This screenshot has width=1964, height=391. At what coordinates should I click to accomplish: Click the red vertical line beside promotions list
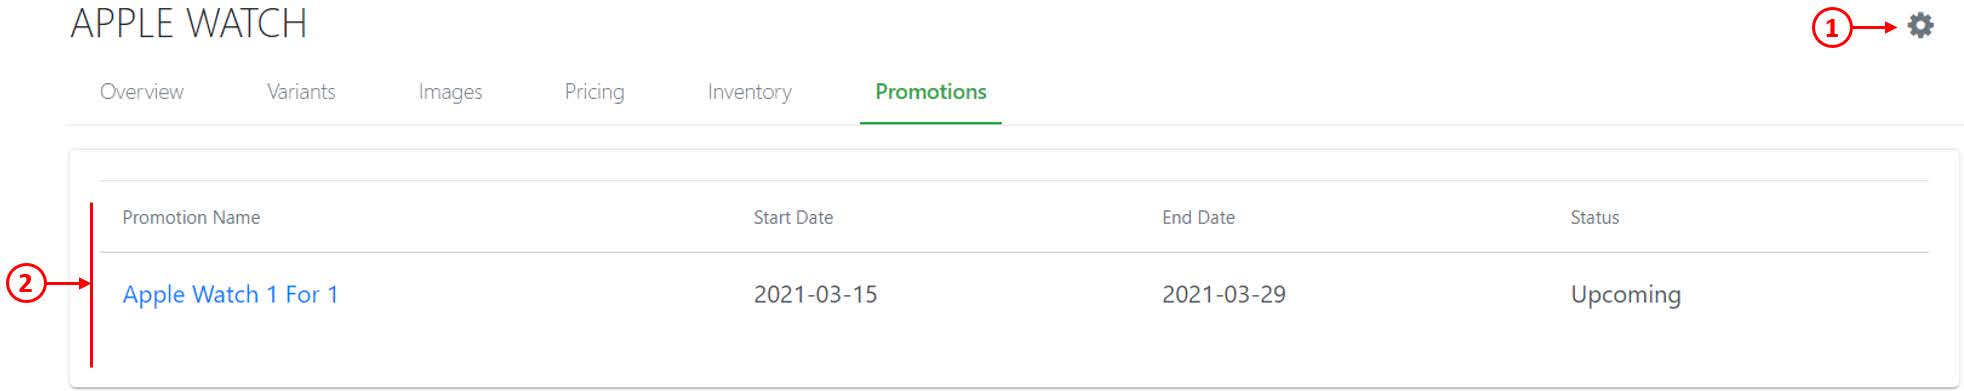tap(91, 285)
